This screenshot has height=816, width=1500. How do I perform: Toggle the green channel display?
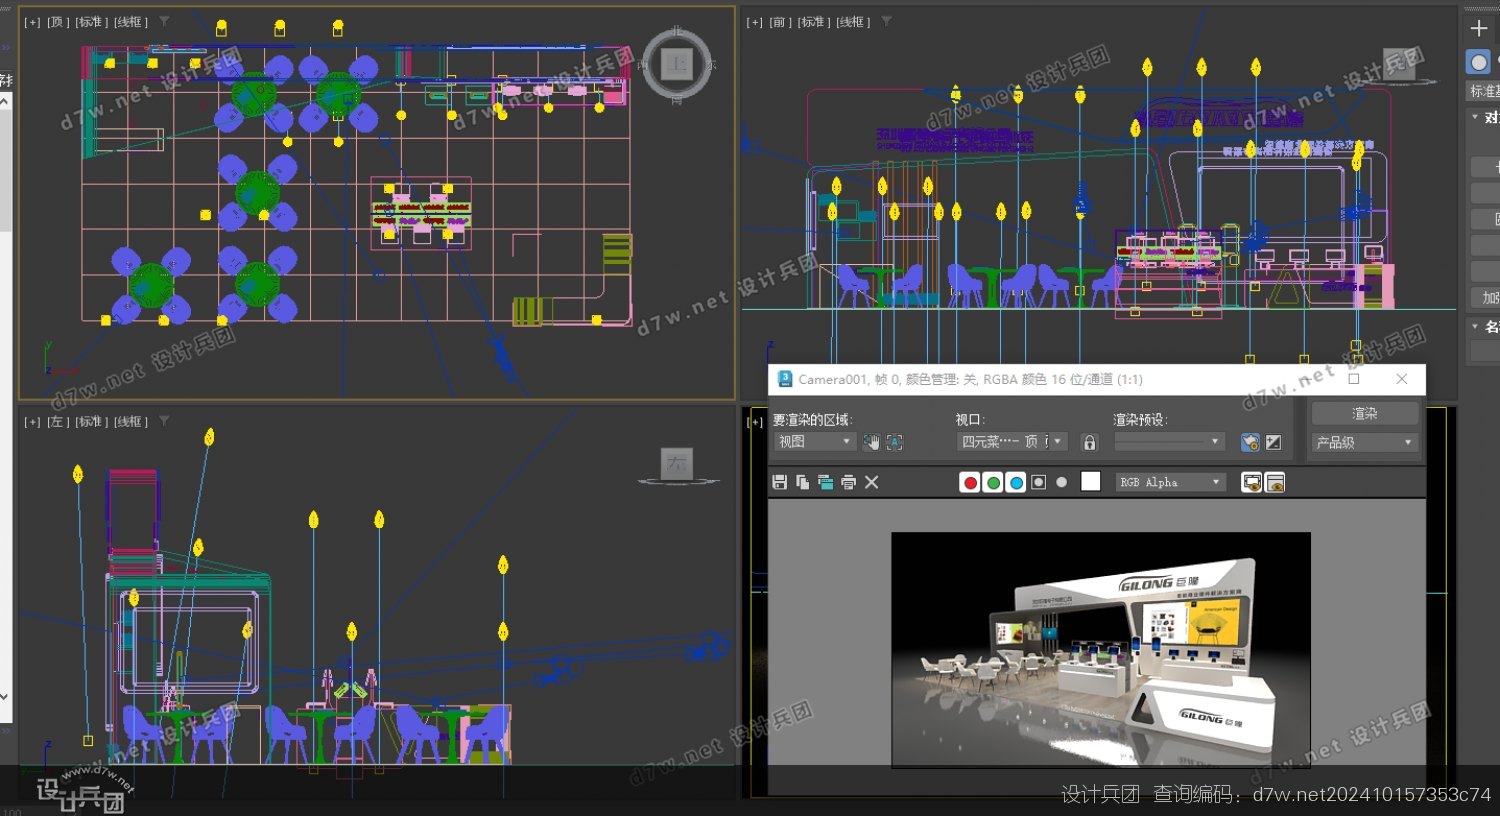(x=993, y=483)
